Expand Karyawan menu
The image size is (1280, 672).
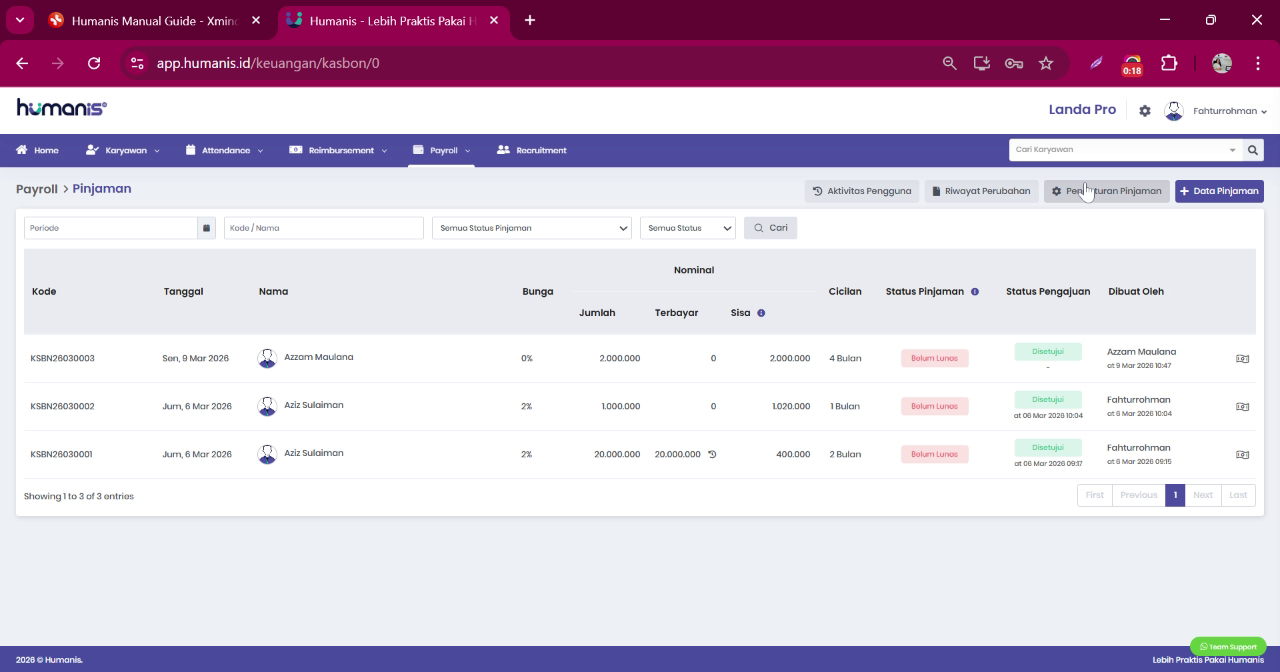coord(123,150)
